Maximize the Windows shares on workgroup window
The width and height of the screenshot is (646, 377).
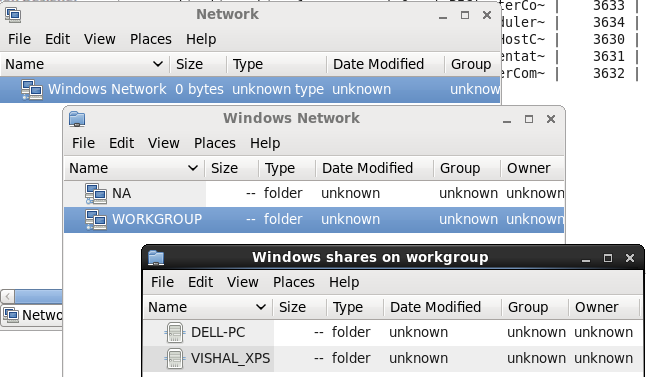pyautogui.click(x=608, y=258)
